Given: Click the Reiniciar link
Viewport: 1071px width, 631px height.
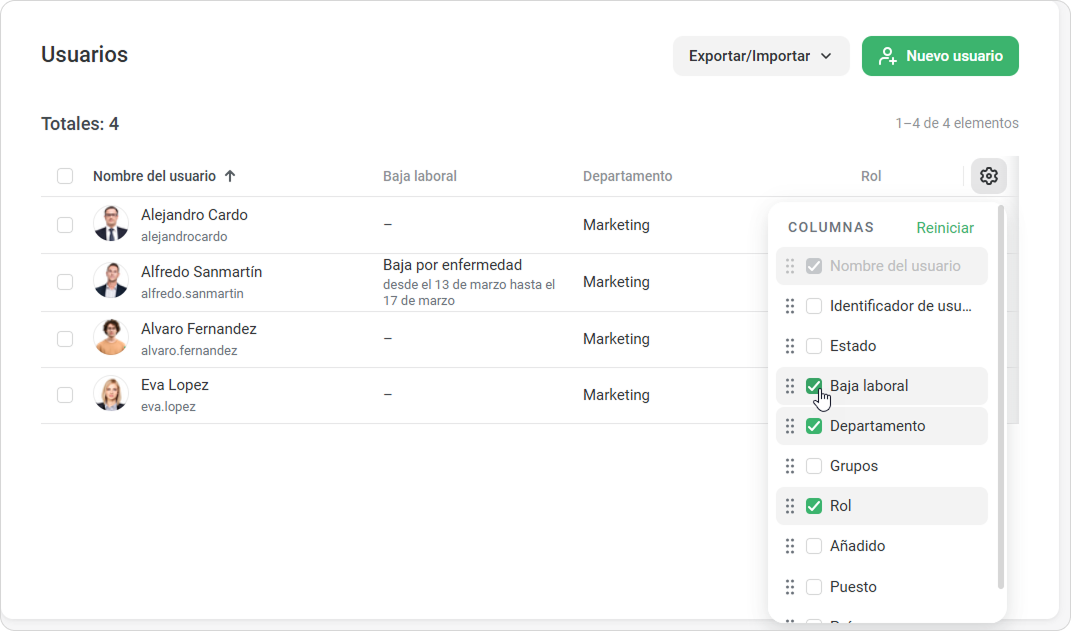Looking at the screenshot, I should pos(944,228).
